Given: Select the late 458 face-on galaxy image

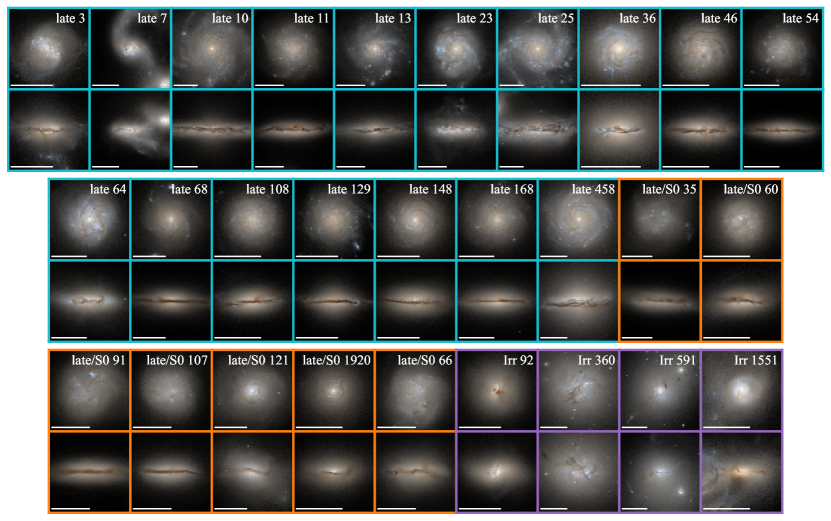Looking at the screenshot, I should tap(579, 219).
